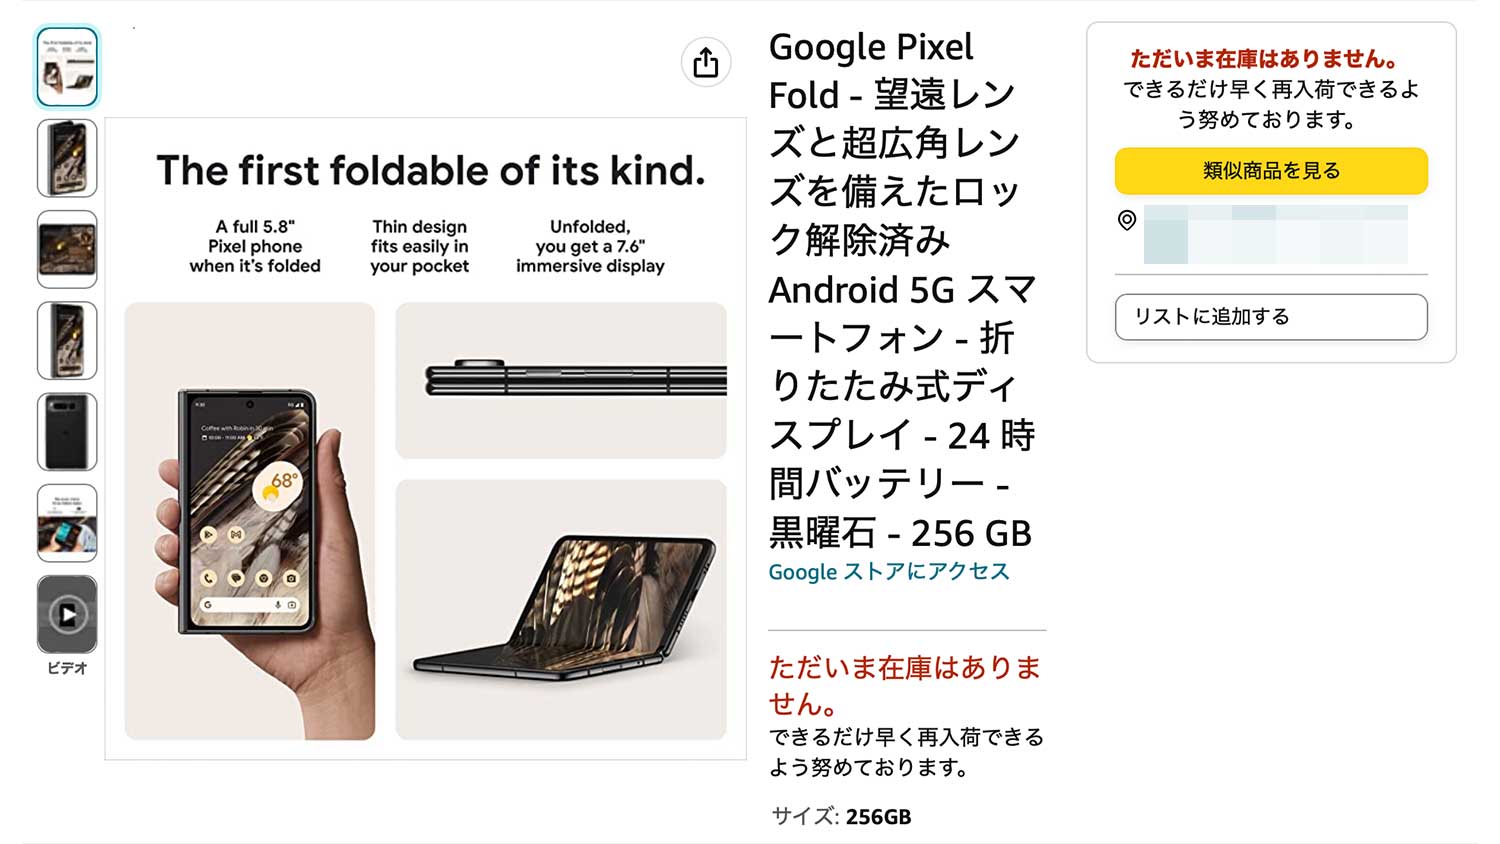
Task: Select the highlighted first feature-overview thumbnail
Action: coord(67,66)
